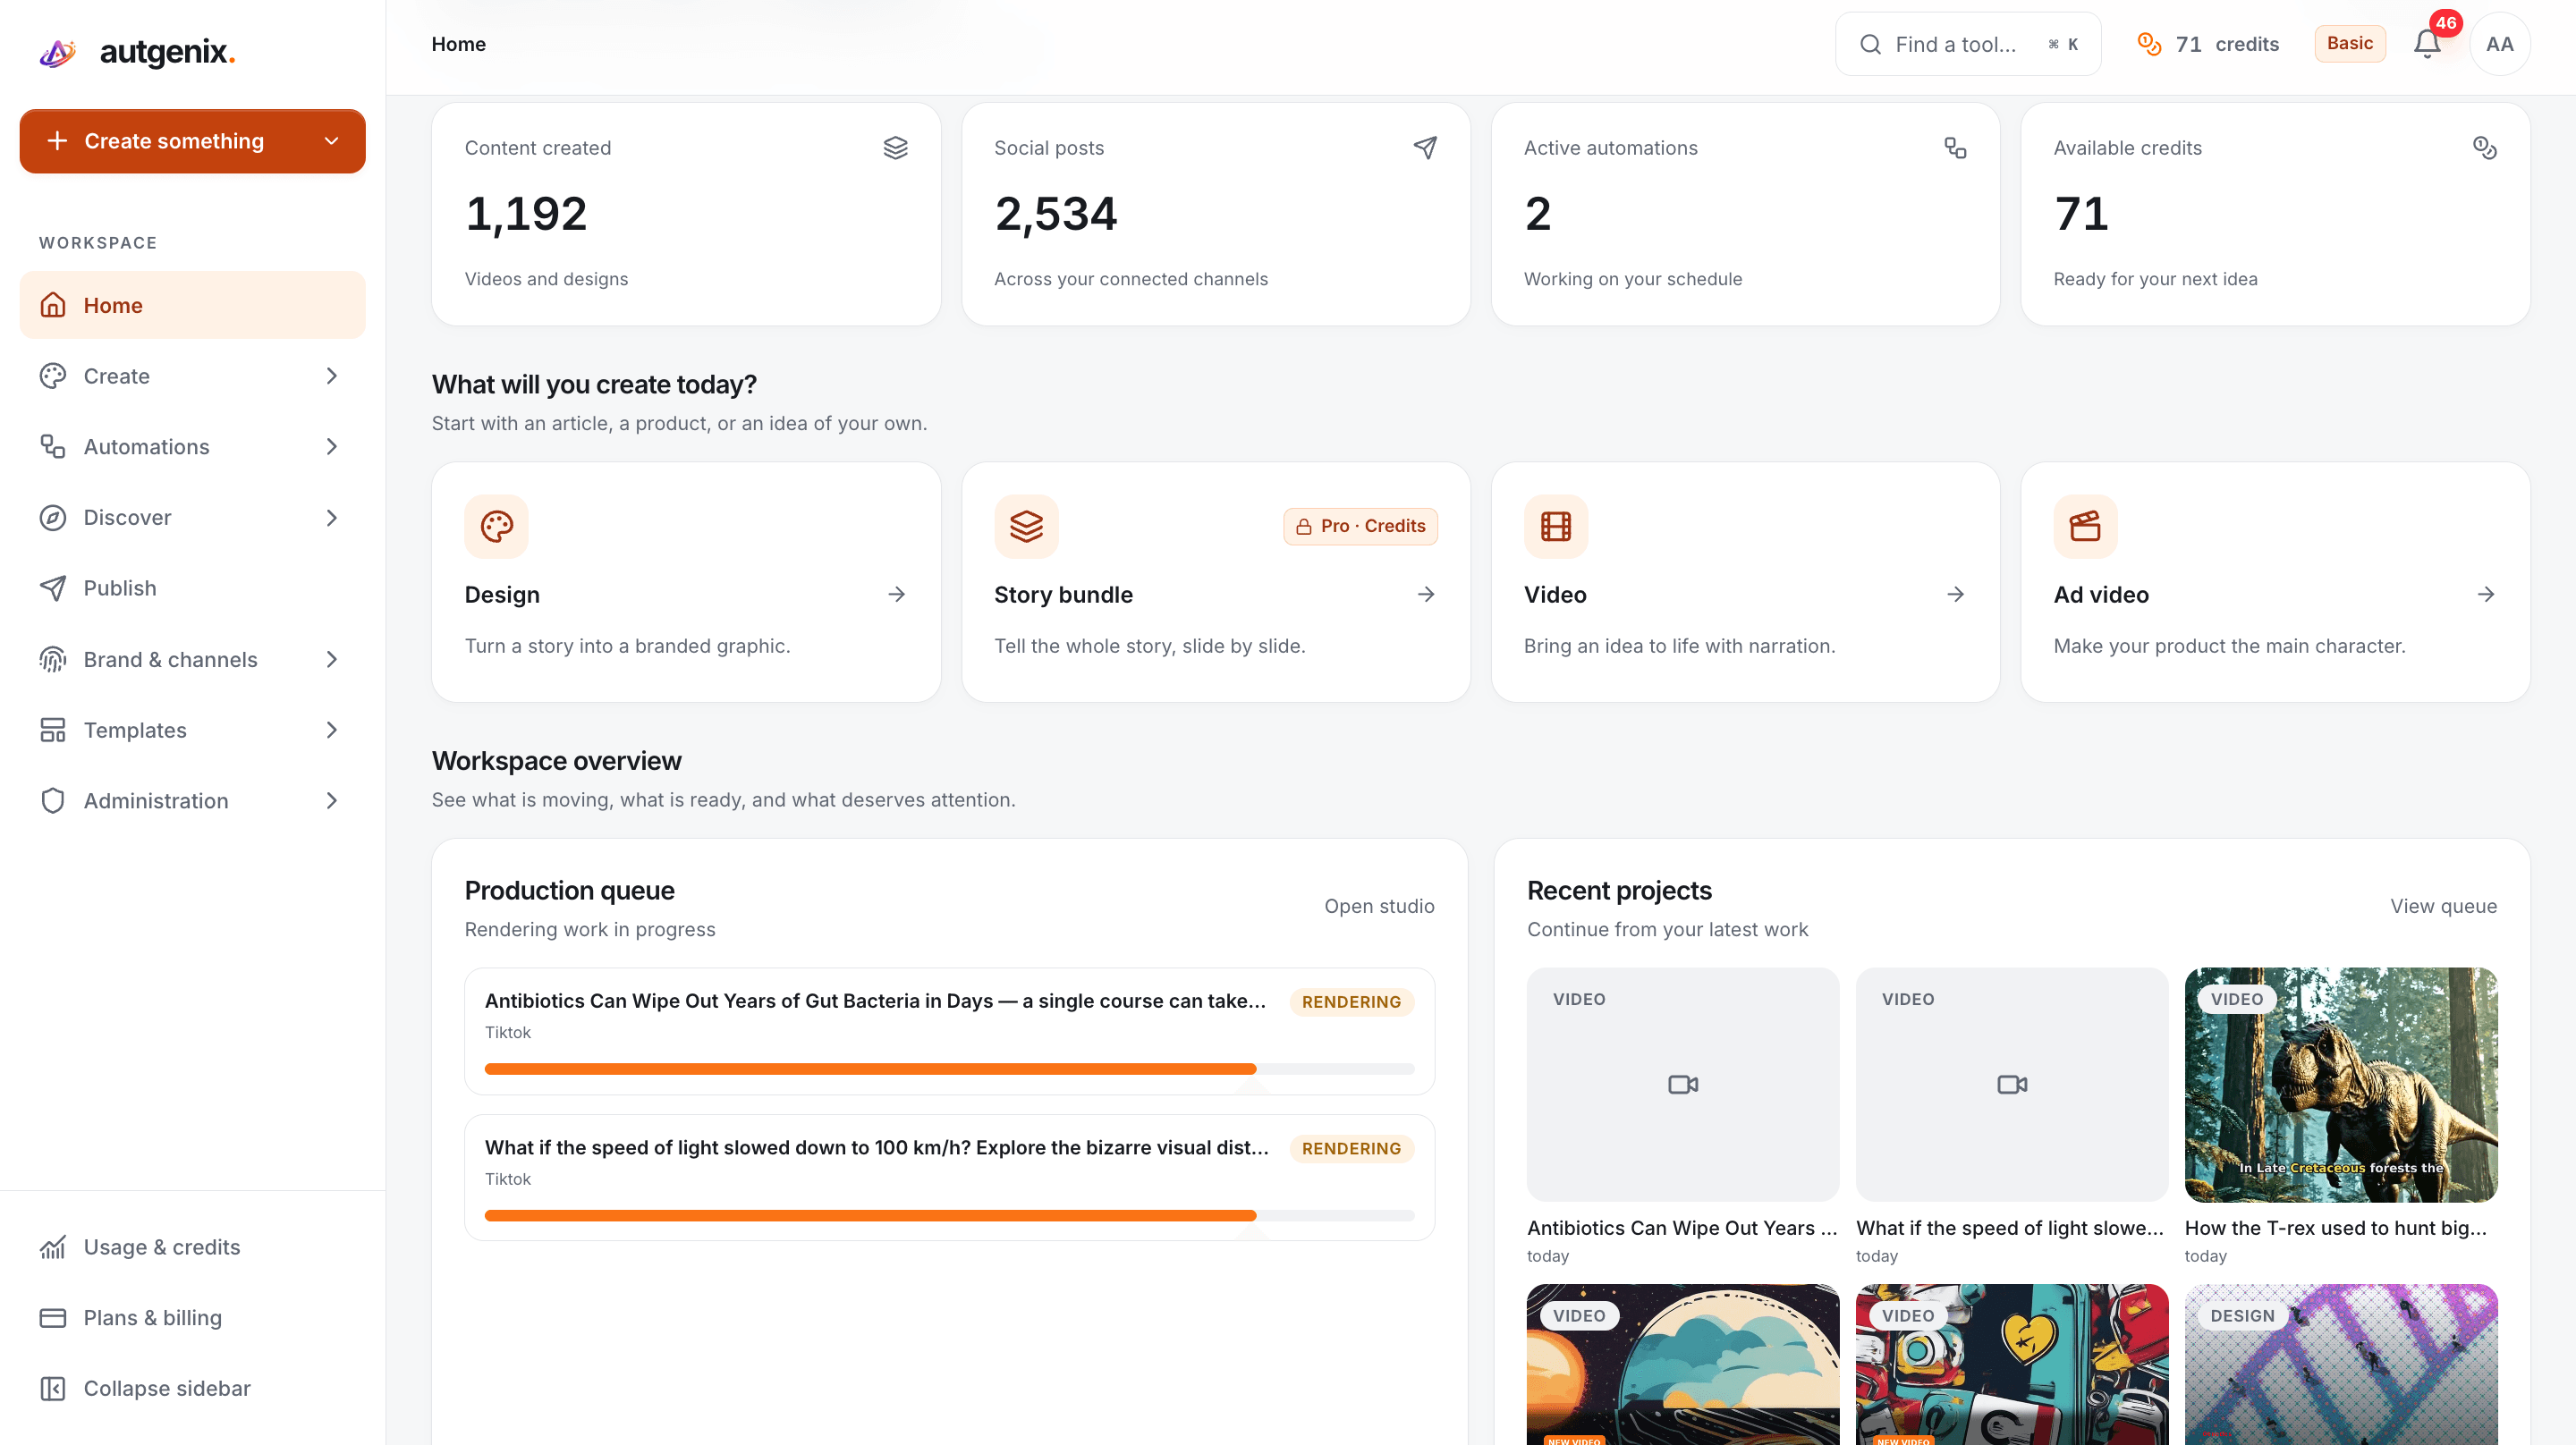The height and width of the screenshot is (1445, 2576).
Task: Click the Discover compass icon
Action: click(53, 517)
